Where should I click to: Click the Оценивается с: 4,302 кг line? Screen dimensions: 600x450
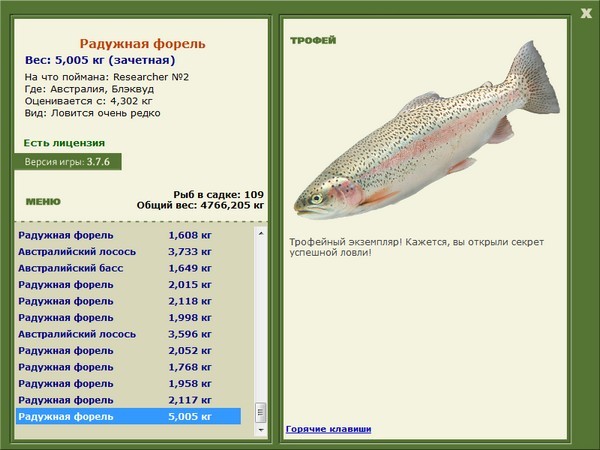coord(88,101)
